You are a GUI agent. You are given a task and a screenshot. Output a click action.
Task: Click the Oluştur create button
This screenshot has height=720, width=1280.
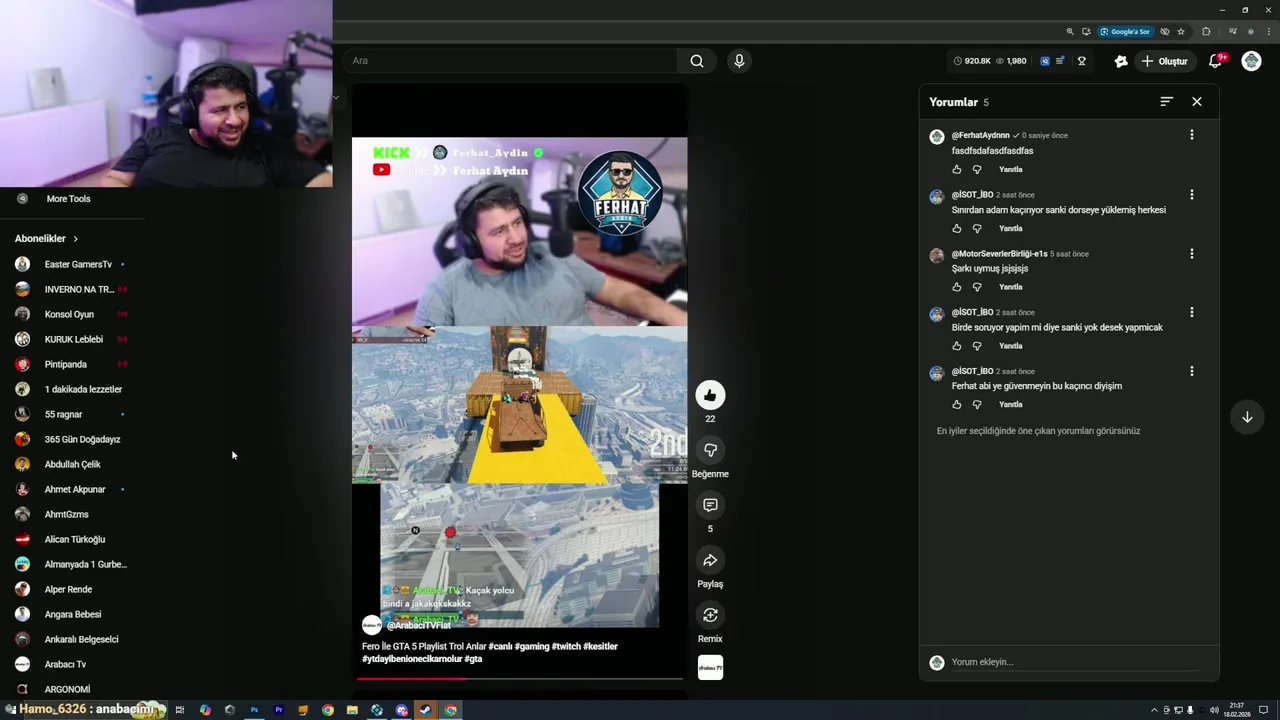coord(1164,61)
